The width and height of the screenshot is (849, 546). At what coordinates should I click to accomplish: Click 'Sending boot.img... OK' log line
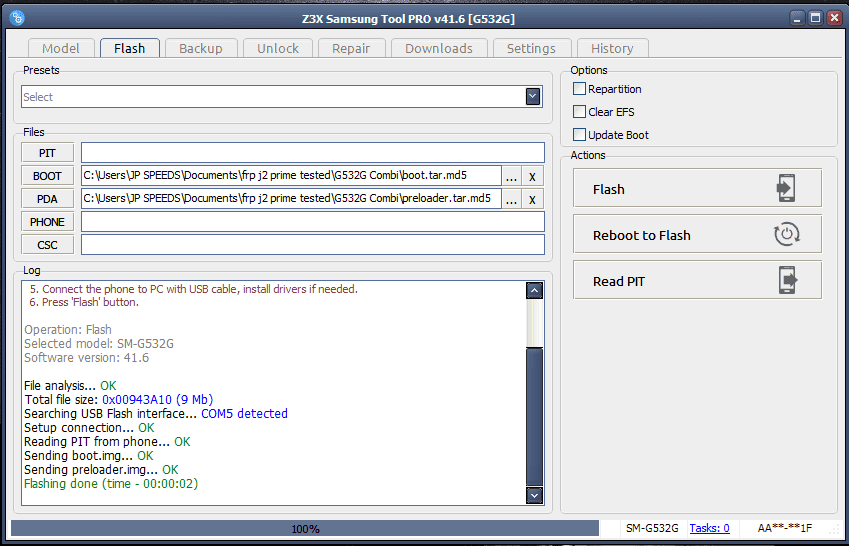pyautogui.click(x=89, y=455)
